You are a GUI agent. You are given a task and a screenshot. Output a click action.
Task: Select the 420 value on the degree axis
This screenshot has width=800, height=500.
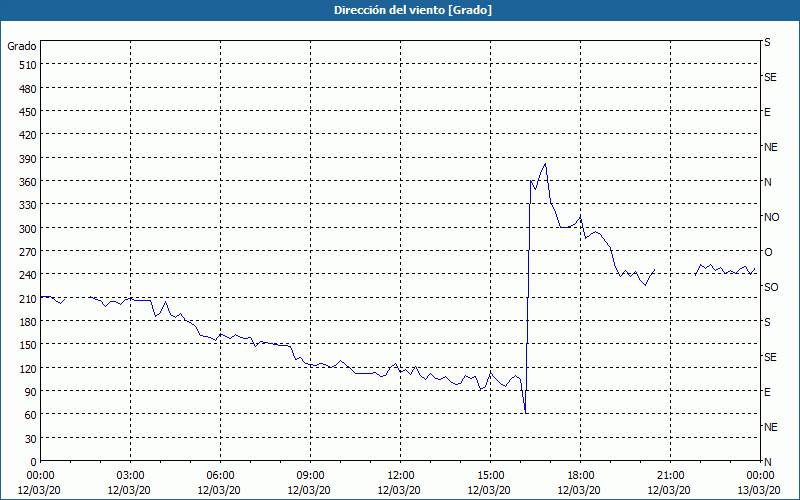28,135
